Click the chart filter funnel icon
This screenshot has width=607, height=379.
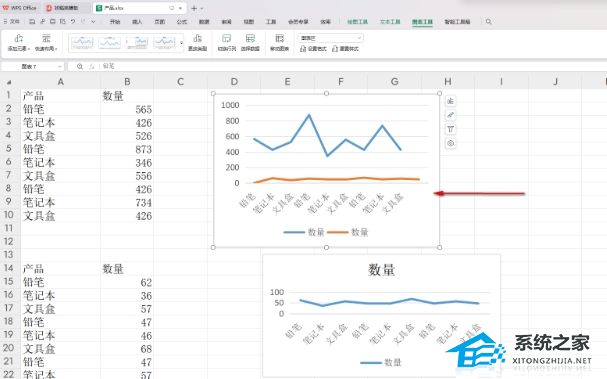tap(450, 129)
